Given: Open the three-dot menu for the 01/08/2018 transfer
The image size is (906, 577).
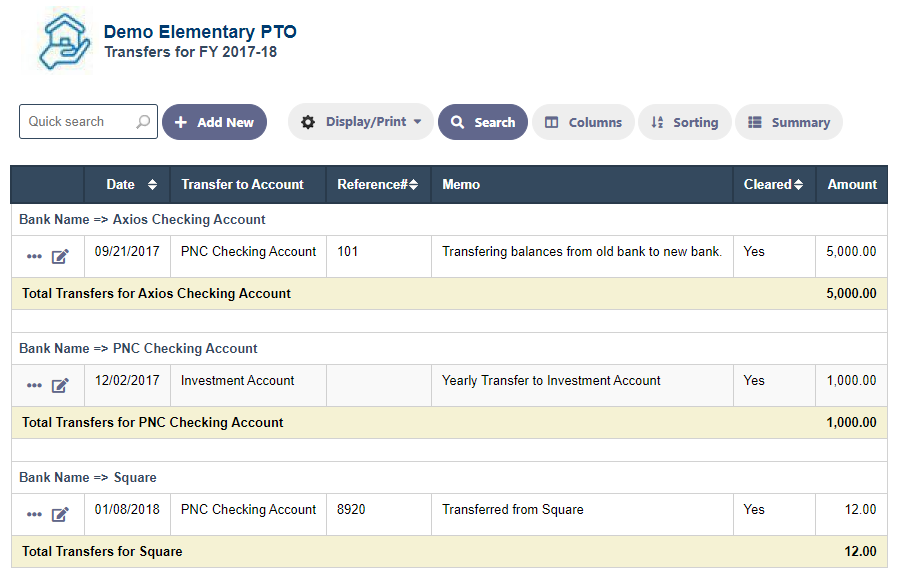Looking at the screenshot, I should pyautogui.click(x=34, y=515).
